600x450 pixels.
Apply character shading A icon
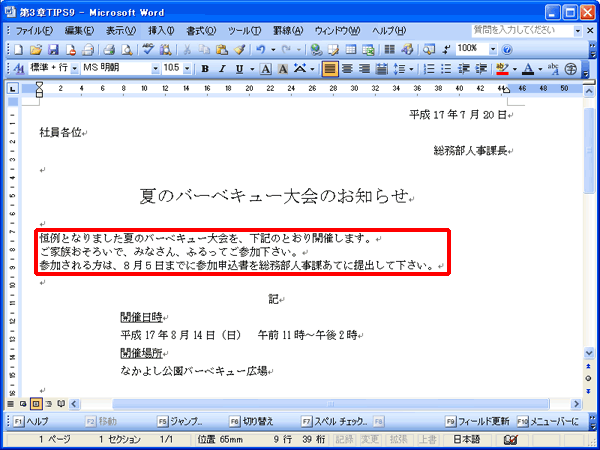point(283,69)
